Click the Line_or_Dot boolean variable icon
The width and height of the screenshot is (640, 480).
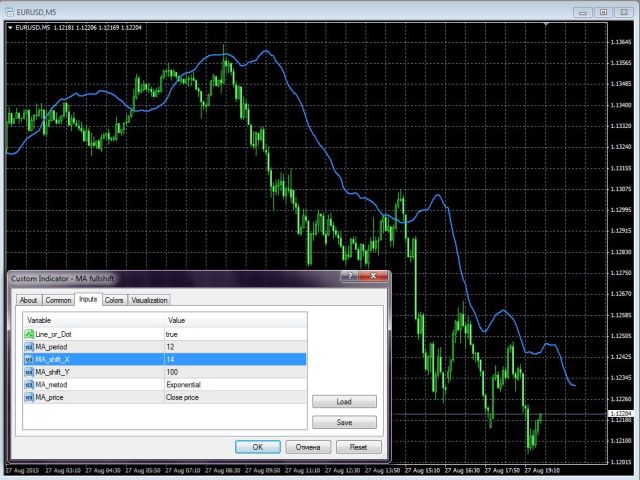click(x=29, y=332)
